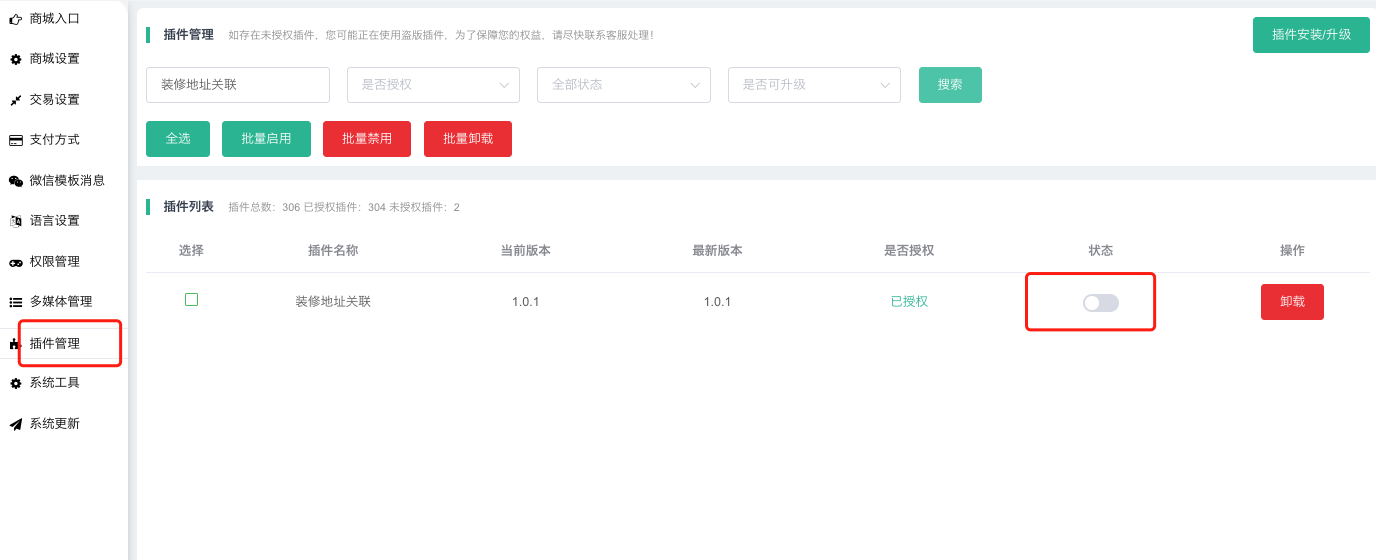The image size is (1376, 560).
Task: Go to 系统工具 menu item
Action: coord(55,383)
